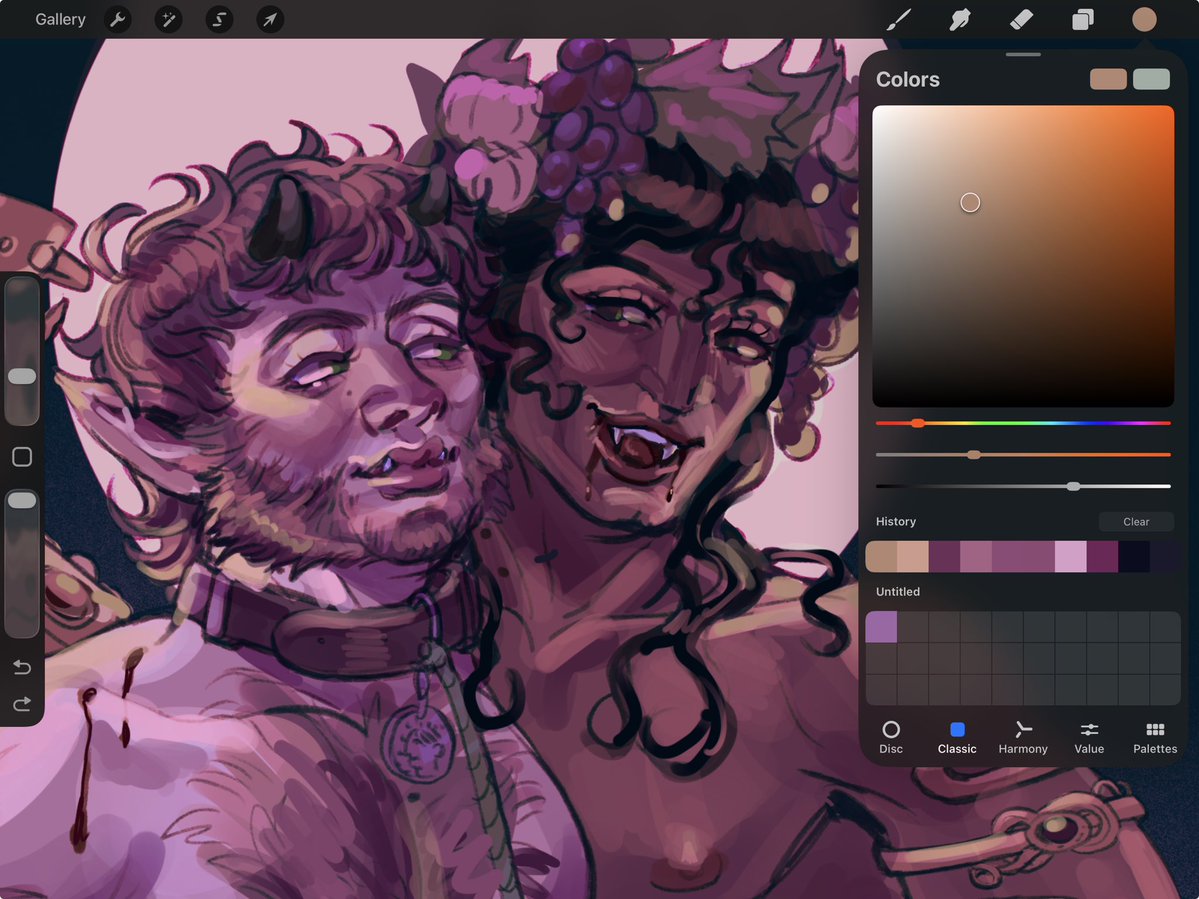Tap the square Modify button in sidebar
Image resolution: width=1199 pixels, height=899 pixels.
[22, 457]
